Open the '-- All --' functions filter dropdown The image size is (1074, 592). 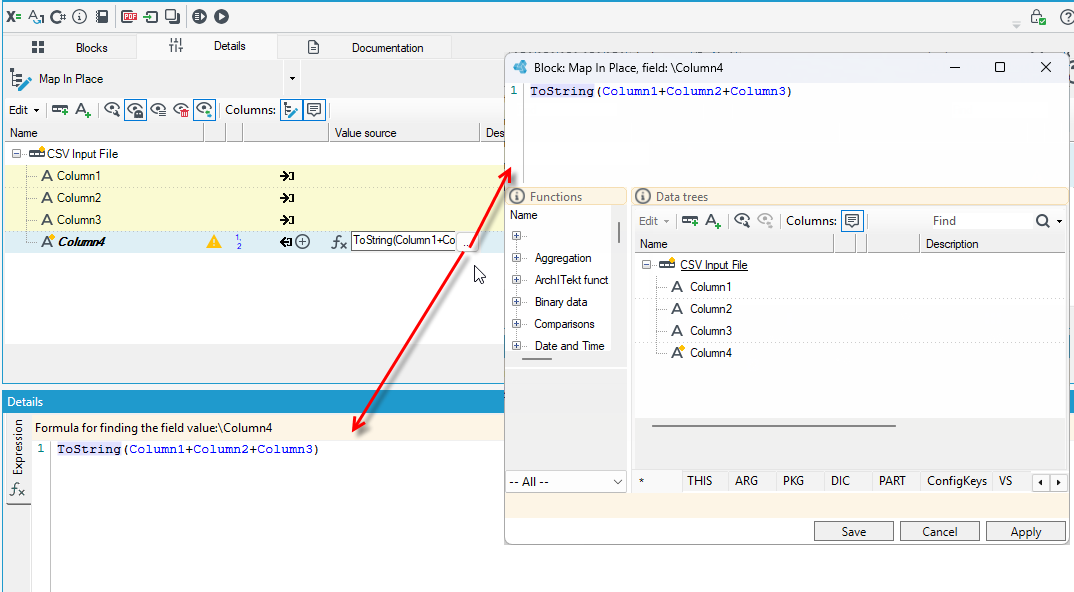pos(566,482)
